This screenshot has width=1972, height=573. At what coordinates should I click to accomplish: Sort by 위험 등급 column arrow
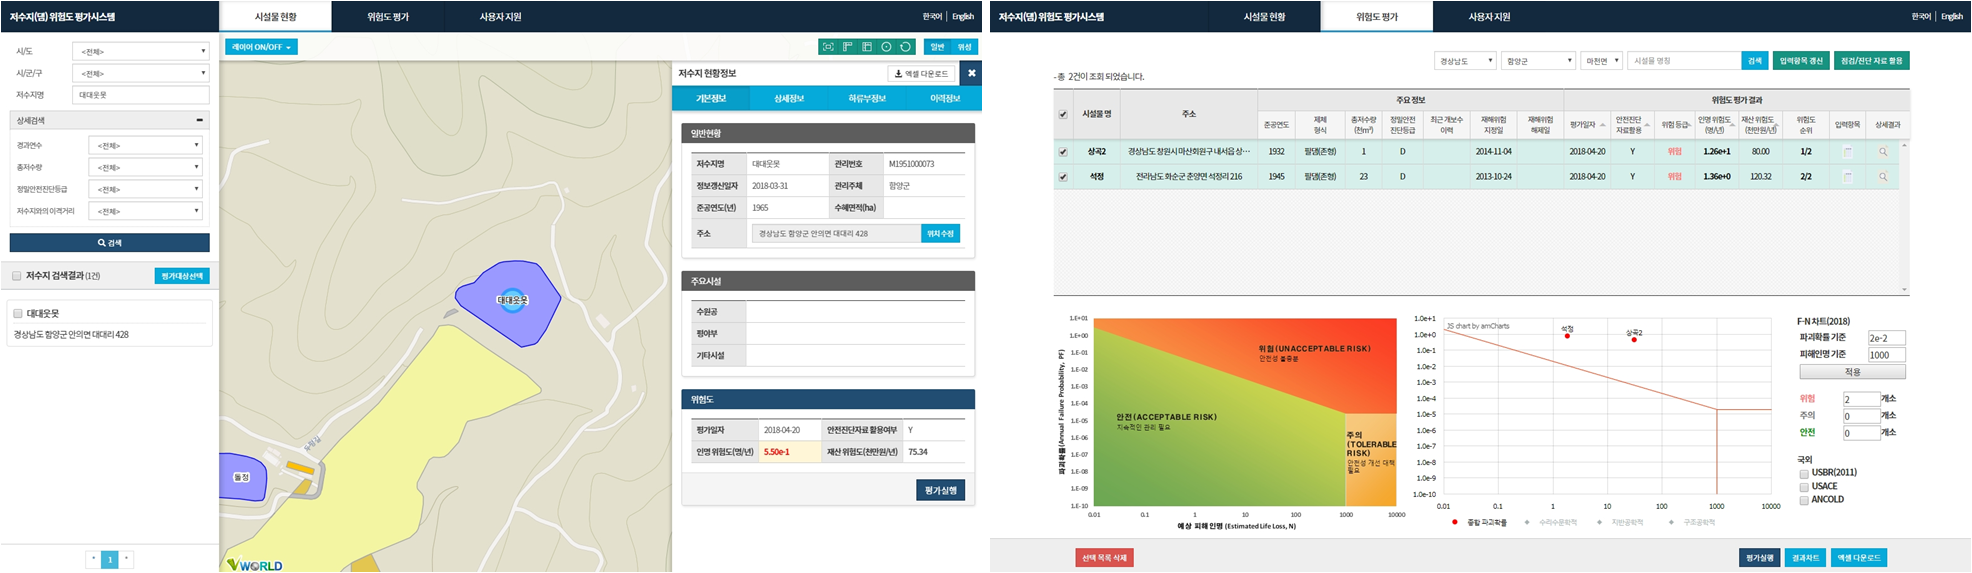point(1688,125)
